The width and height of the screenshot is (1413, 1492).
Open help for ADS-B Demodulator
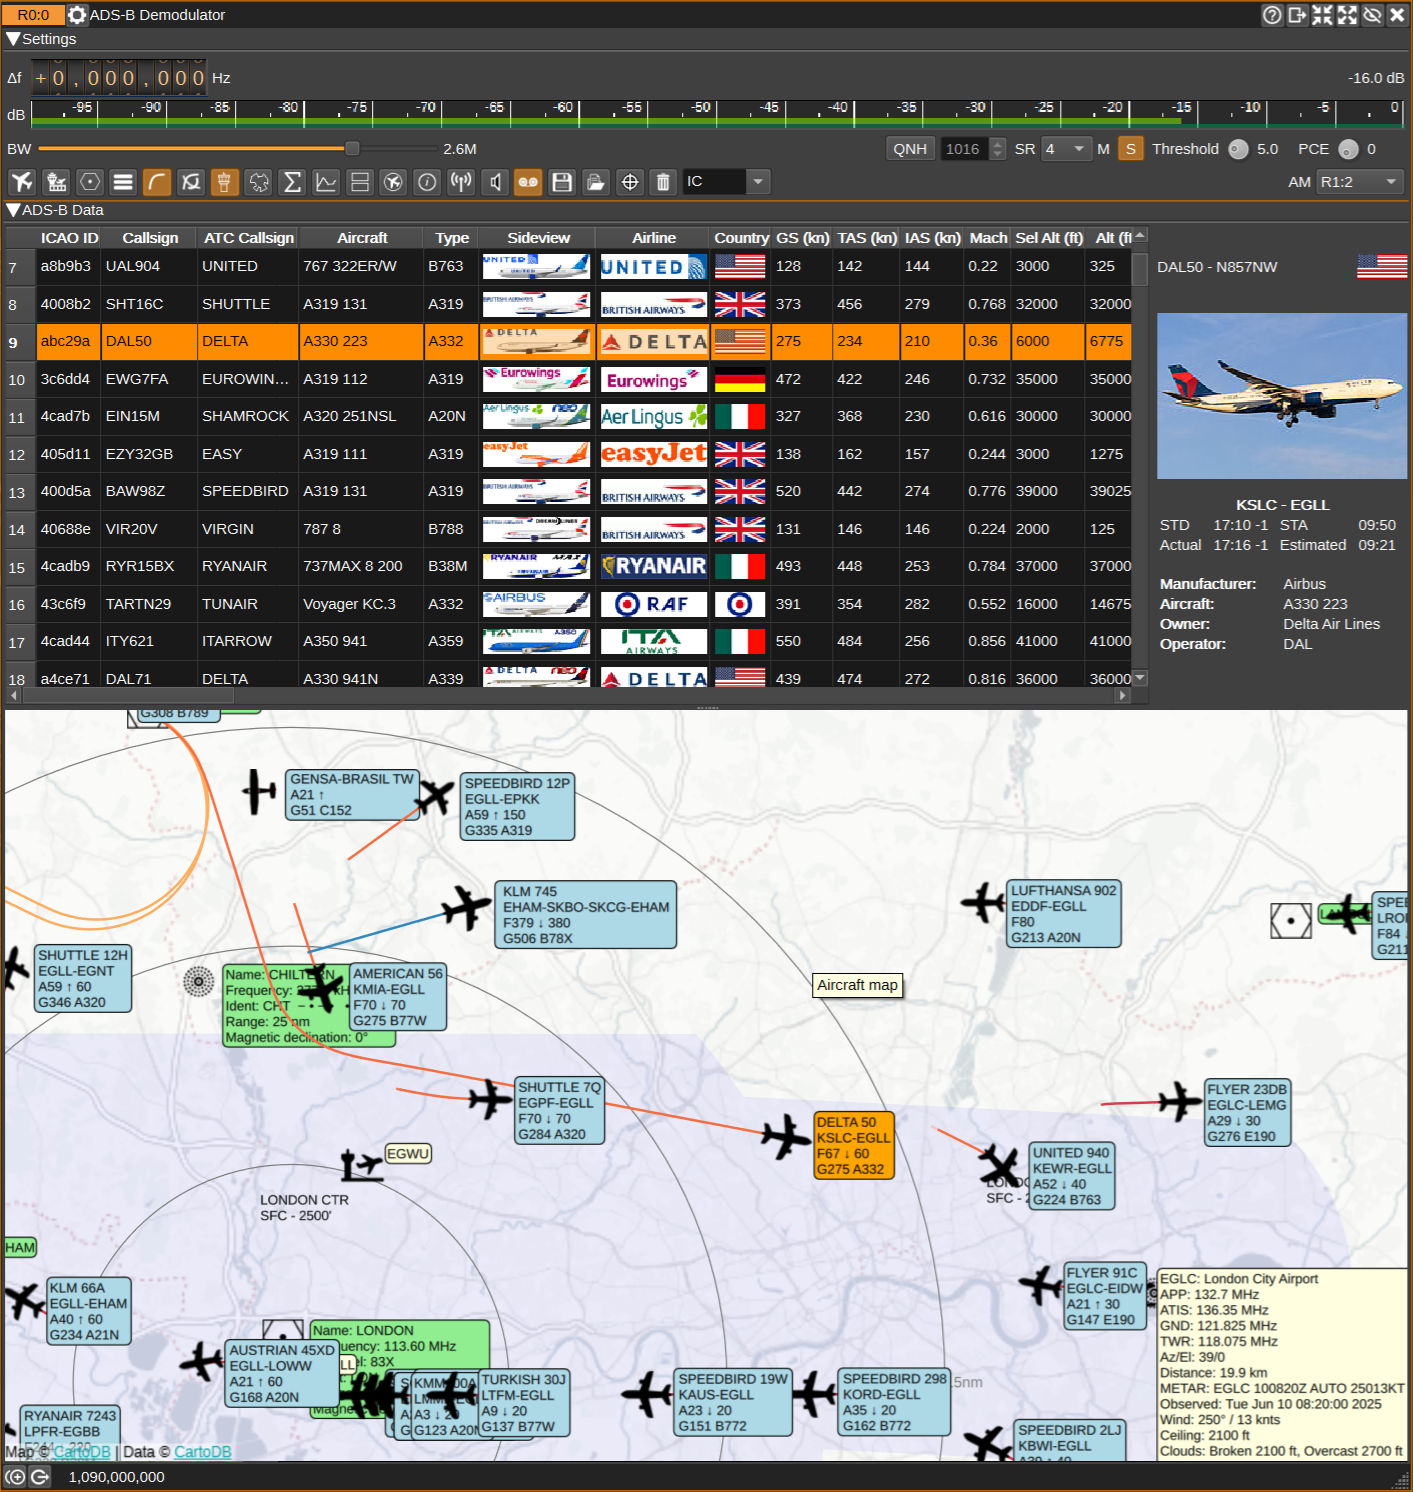1272,15
